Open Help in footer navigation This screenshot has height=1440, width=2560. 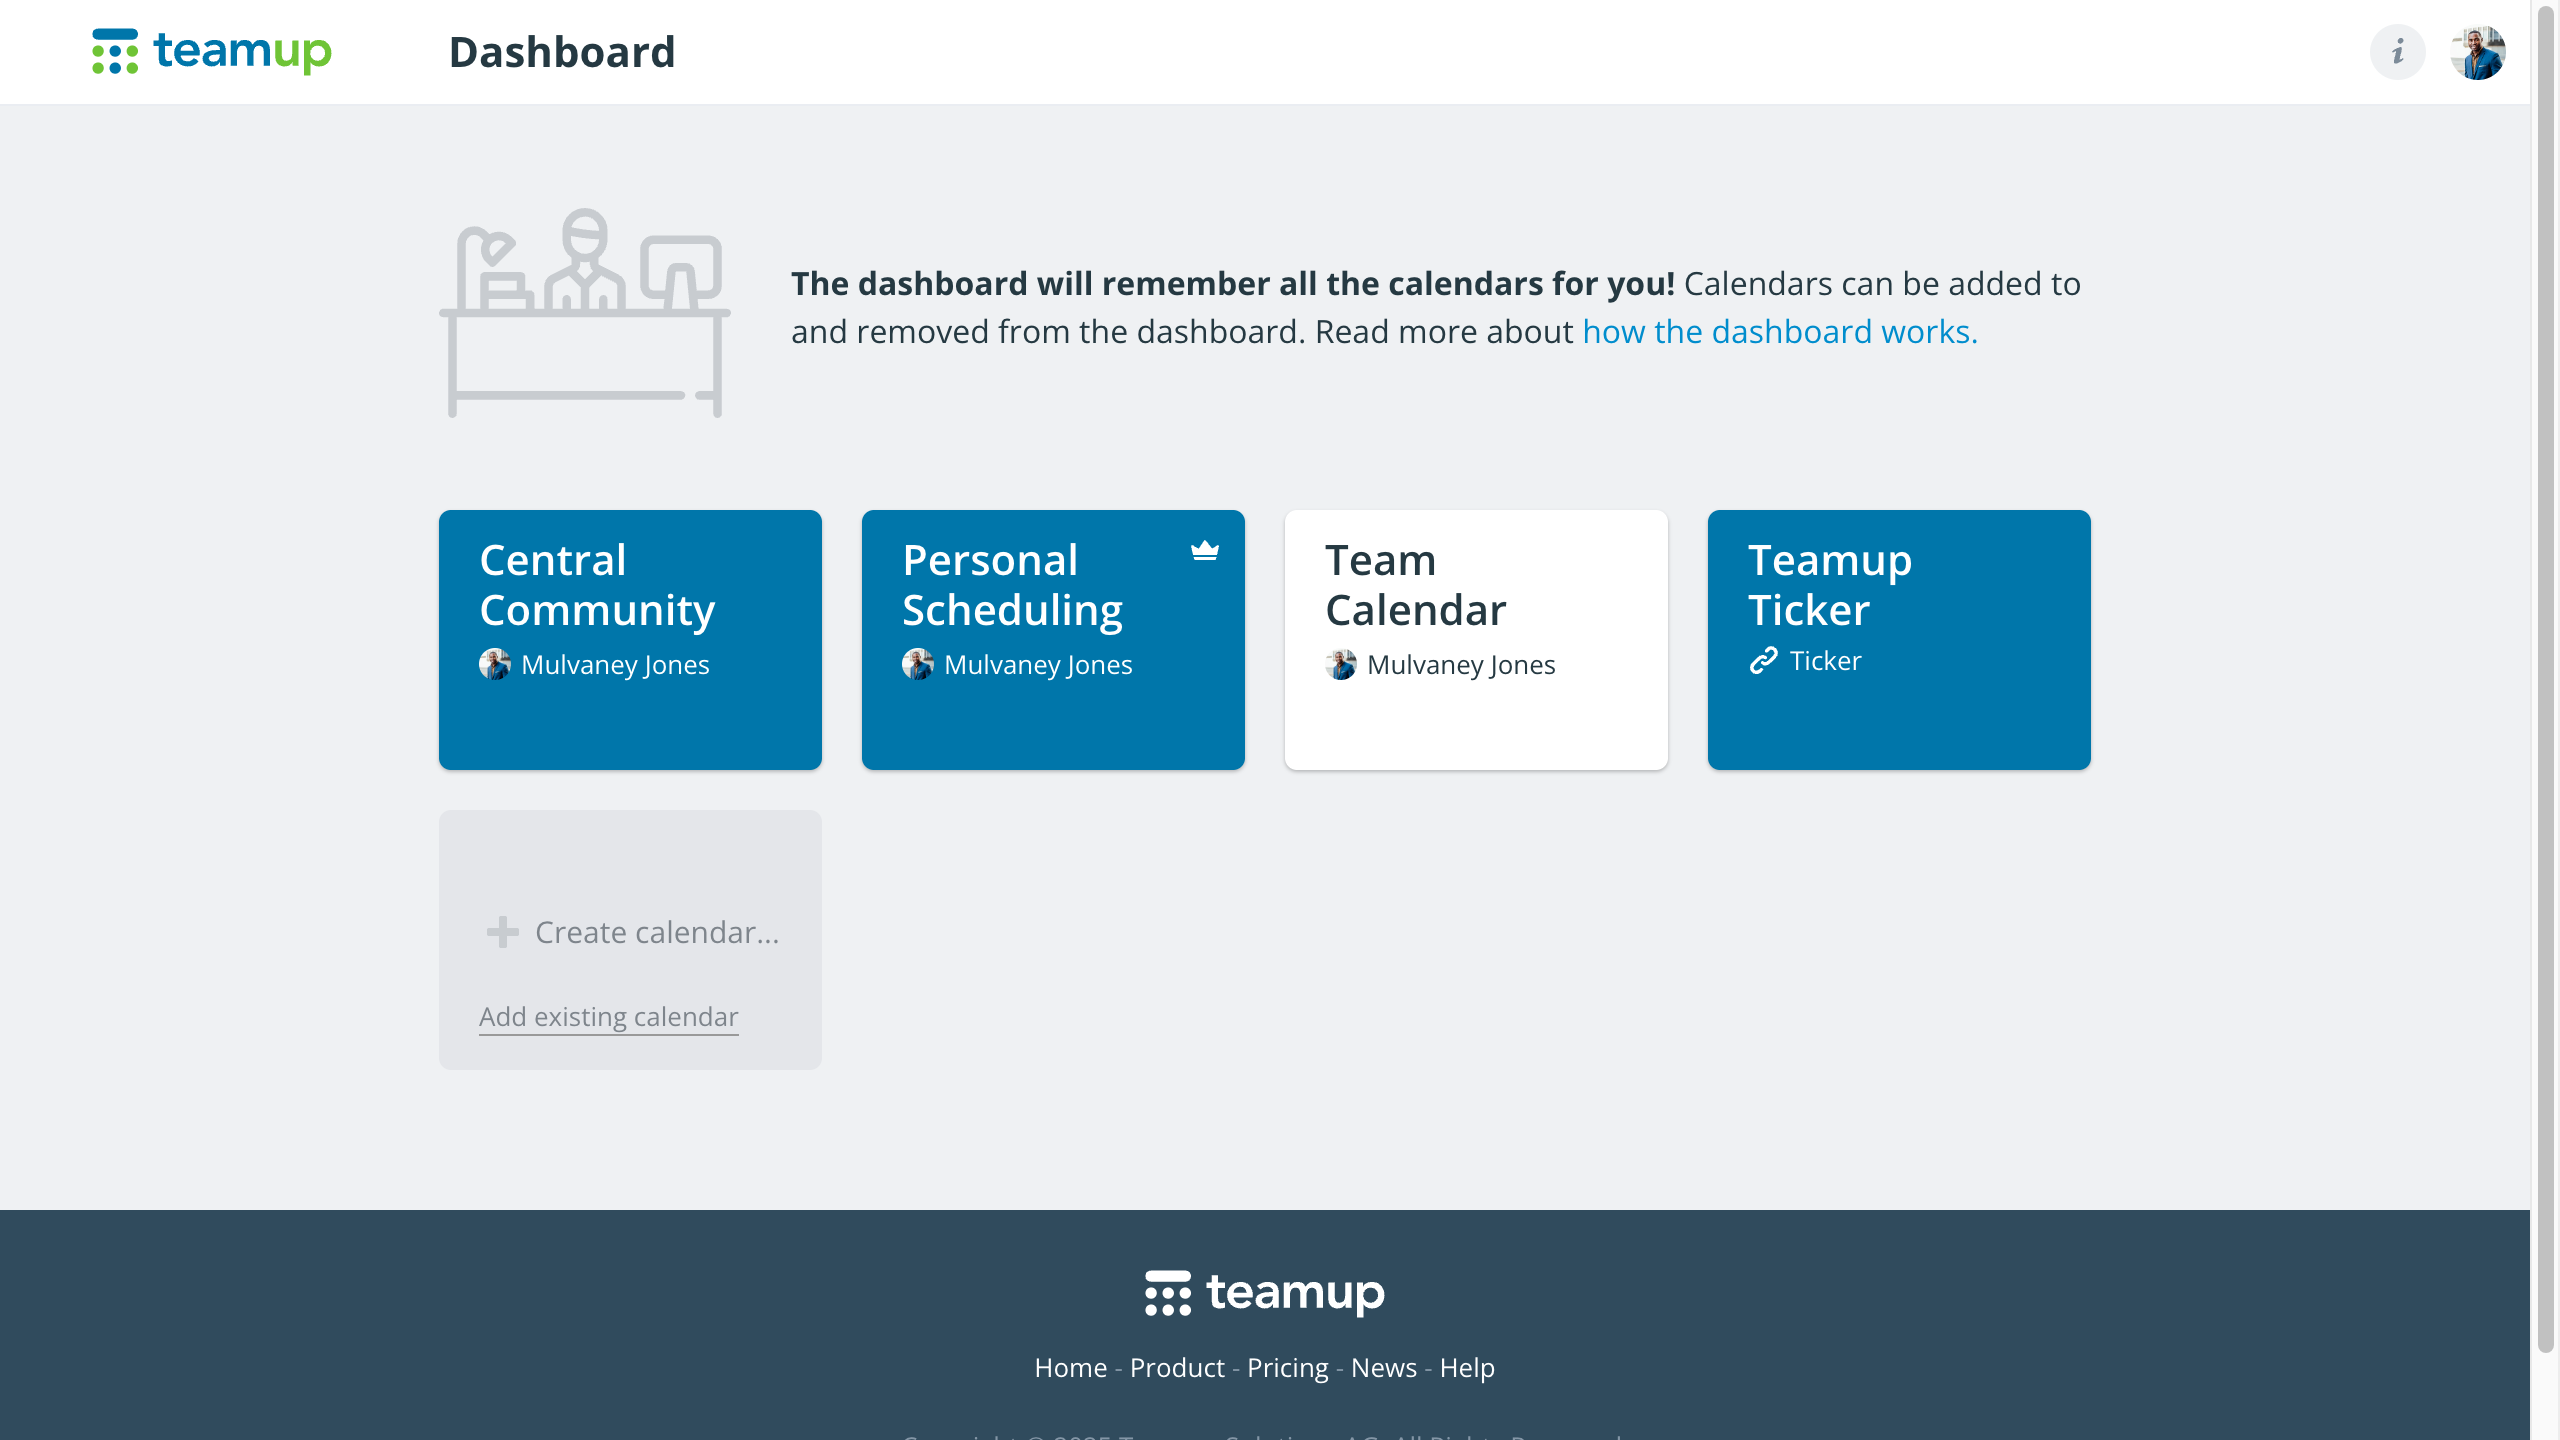click(x=1467, y=1367)
